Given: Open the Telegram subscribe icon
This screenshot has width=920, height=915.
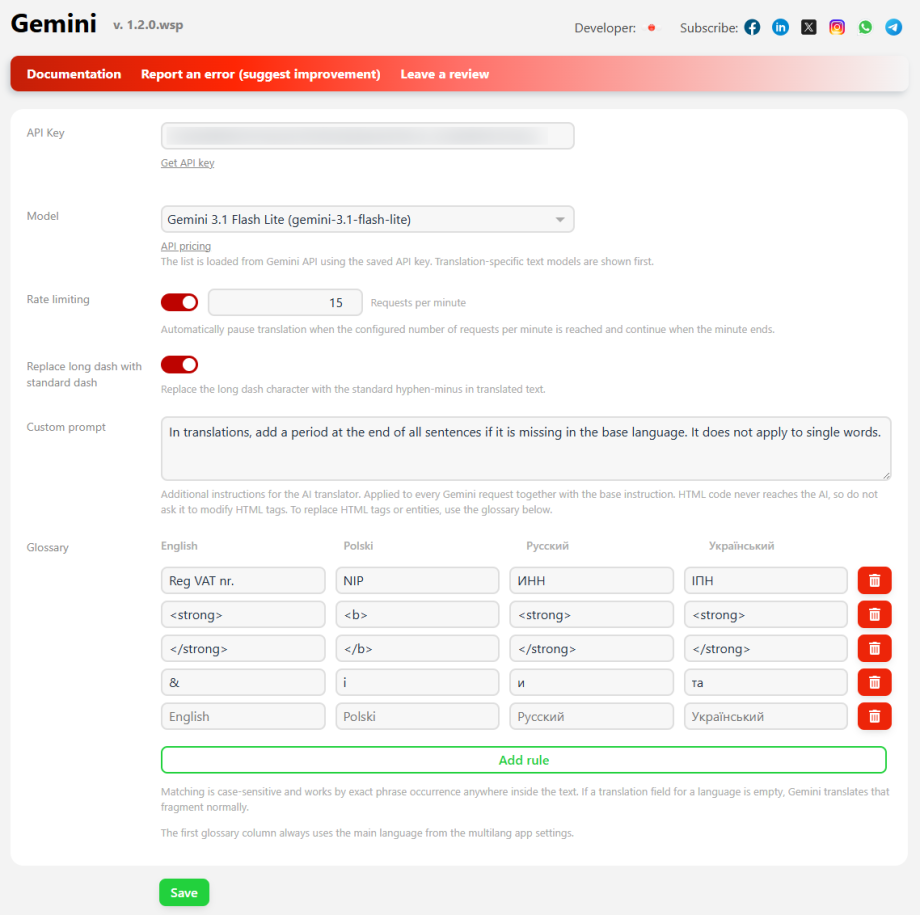Looking at the screenshot, I should coord(893,27).
